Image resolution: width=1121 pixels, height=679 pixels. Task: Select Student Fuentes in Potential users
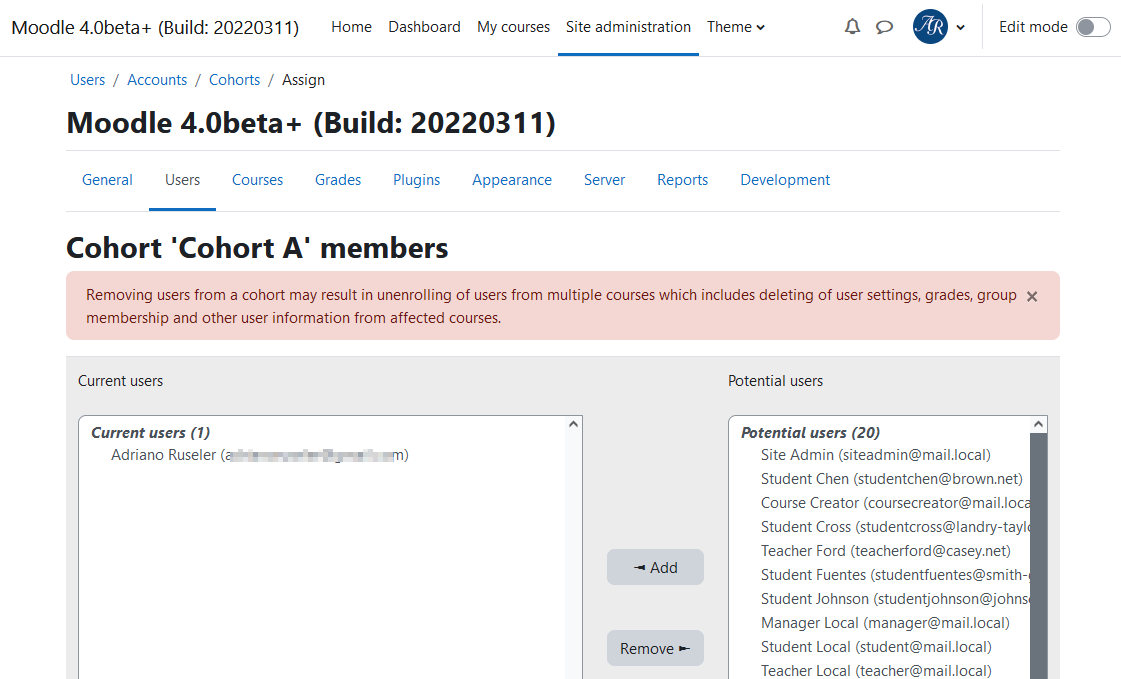click(895, 575)
